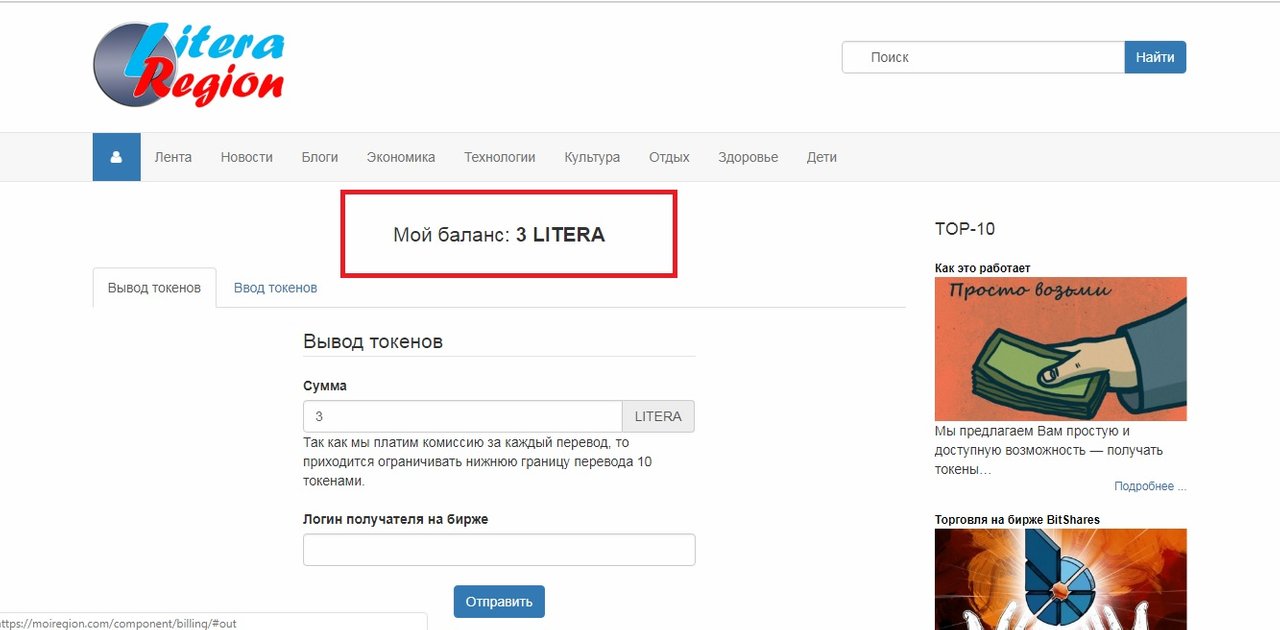Click the BitShares logo thumbnail

(1061, 579)
